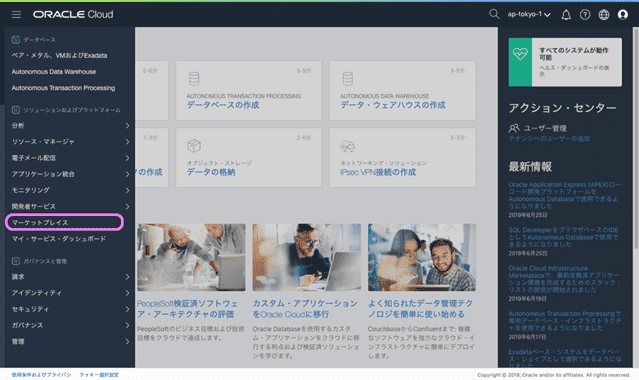This screenshot has width=639, height=380.
Task: Click PeopleSoft検証済ソフトウェア・アーキテクチャの評価 title
Action: click(x=187, y=309)
